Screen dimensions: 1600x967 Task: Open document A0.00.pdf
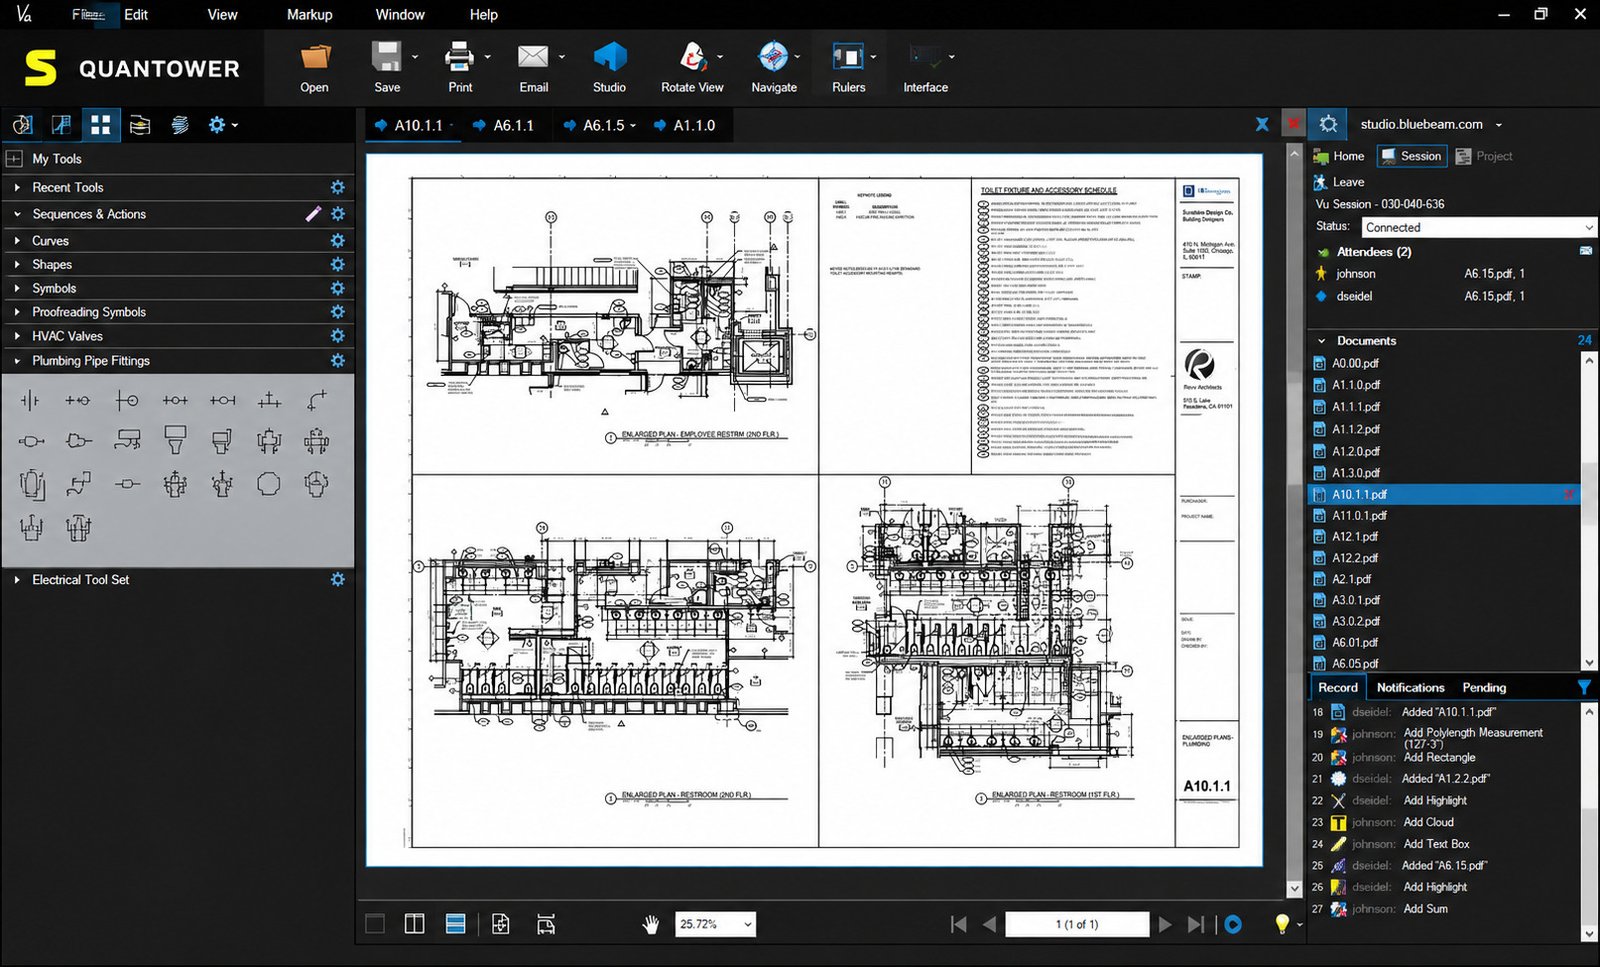[1355, 364]
